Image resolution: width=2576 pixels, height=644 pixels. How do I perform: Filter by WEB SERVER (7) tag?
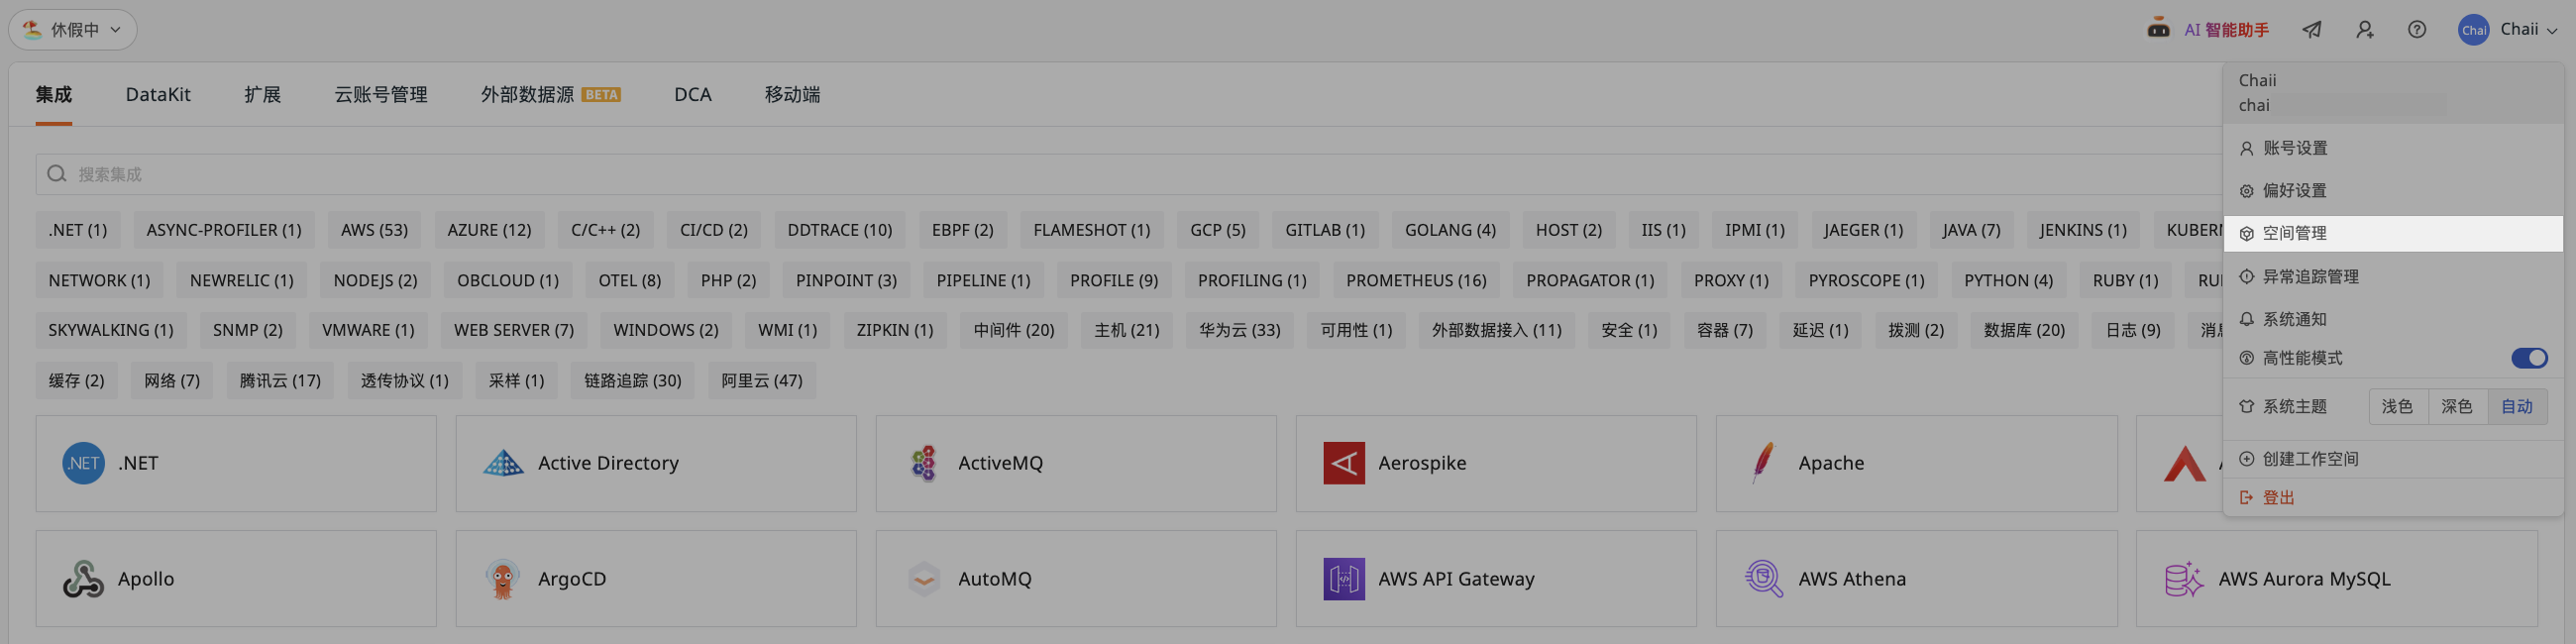tap(514, 330)
